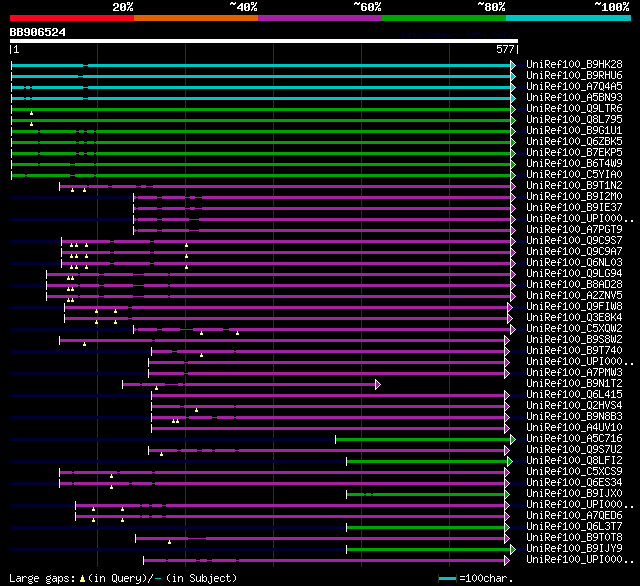Image resolution: width=640 pixels, height=586 pixels.
Task: Select the UniRef100_B9N1T2 label
Action: point(574,384)
